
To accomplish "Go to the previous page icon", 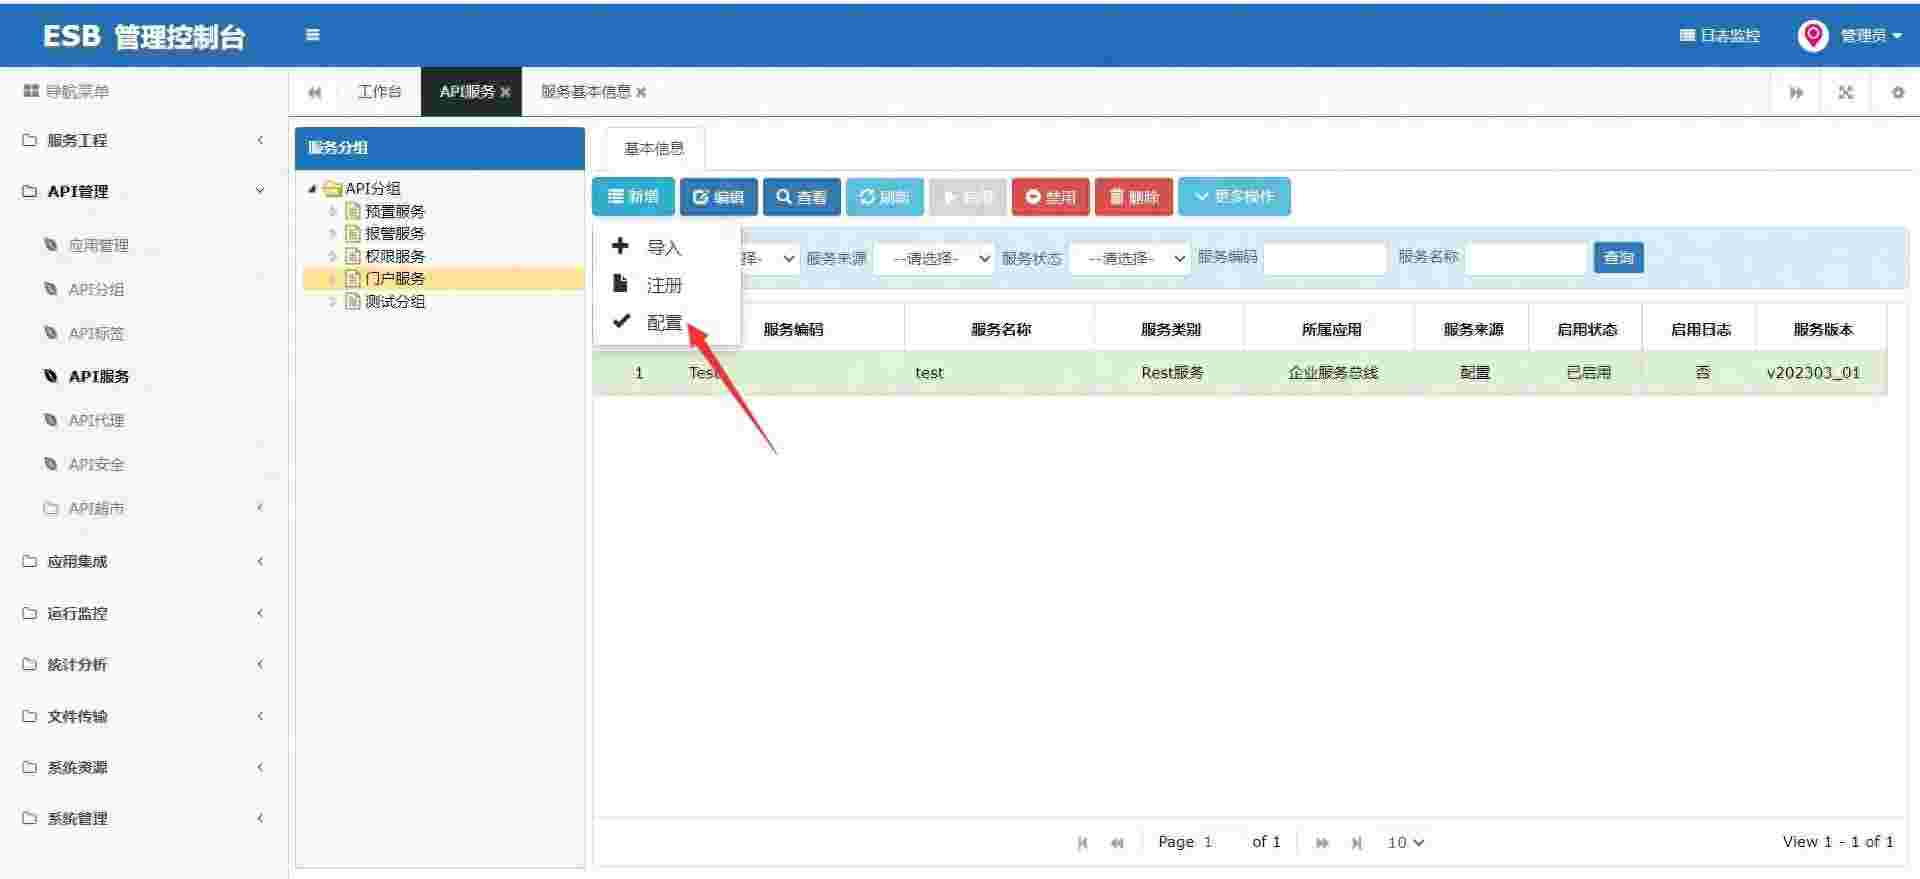I will click(x=1117, y=843).
